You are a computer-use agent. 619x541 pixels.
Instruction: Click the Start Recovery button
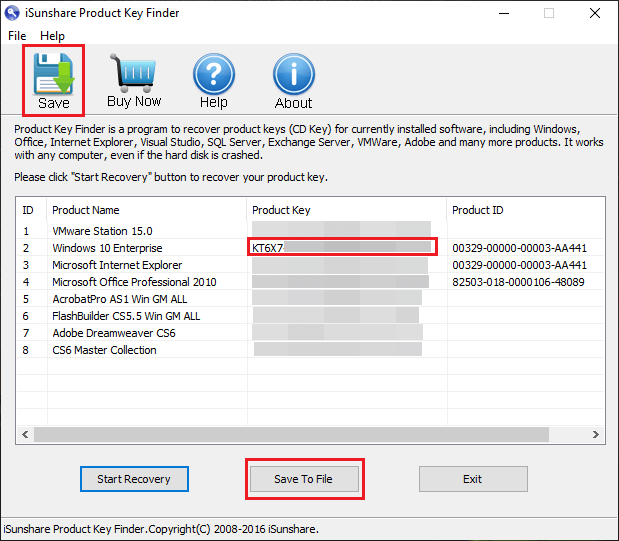click(134, 479)
